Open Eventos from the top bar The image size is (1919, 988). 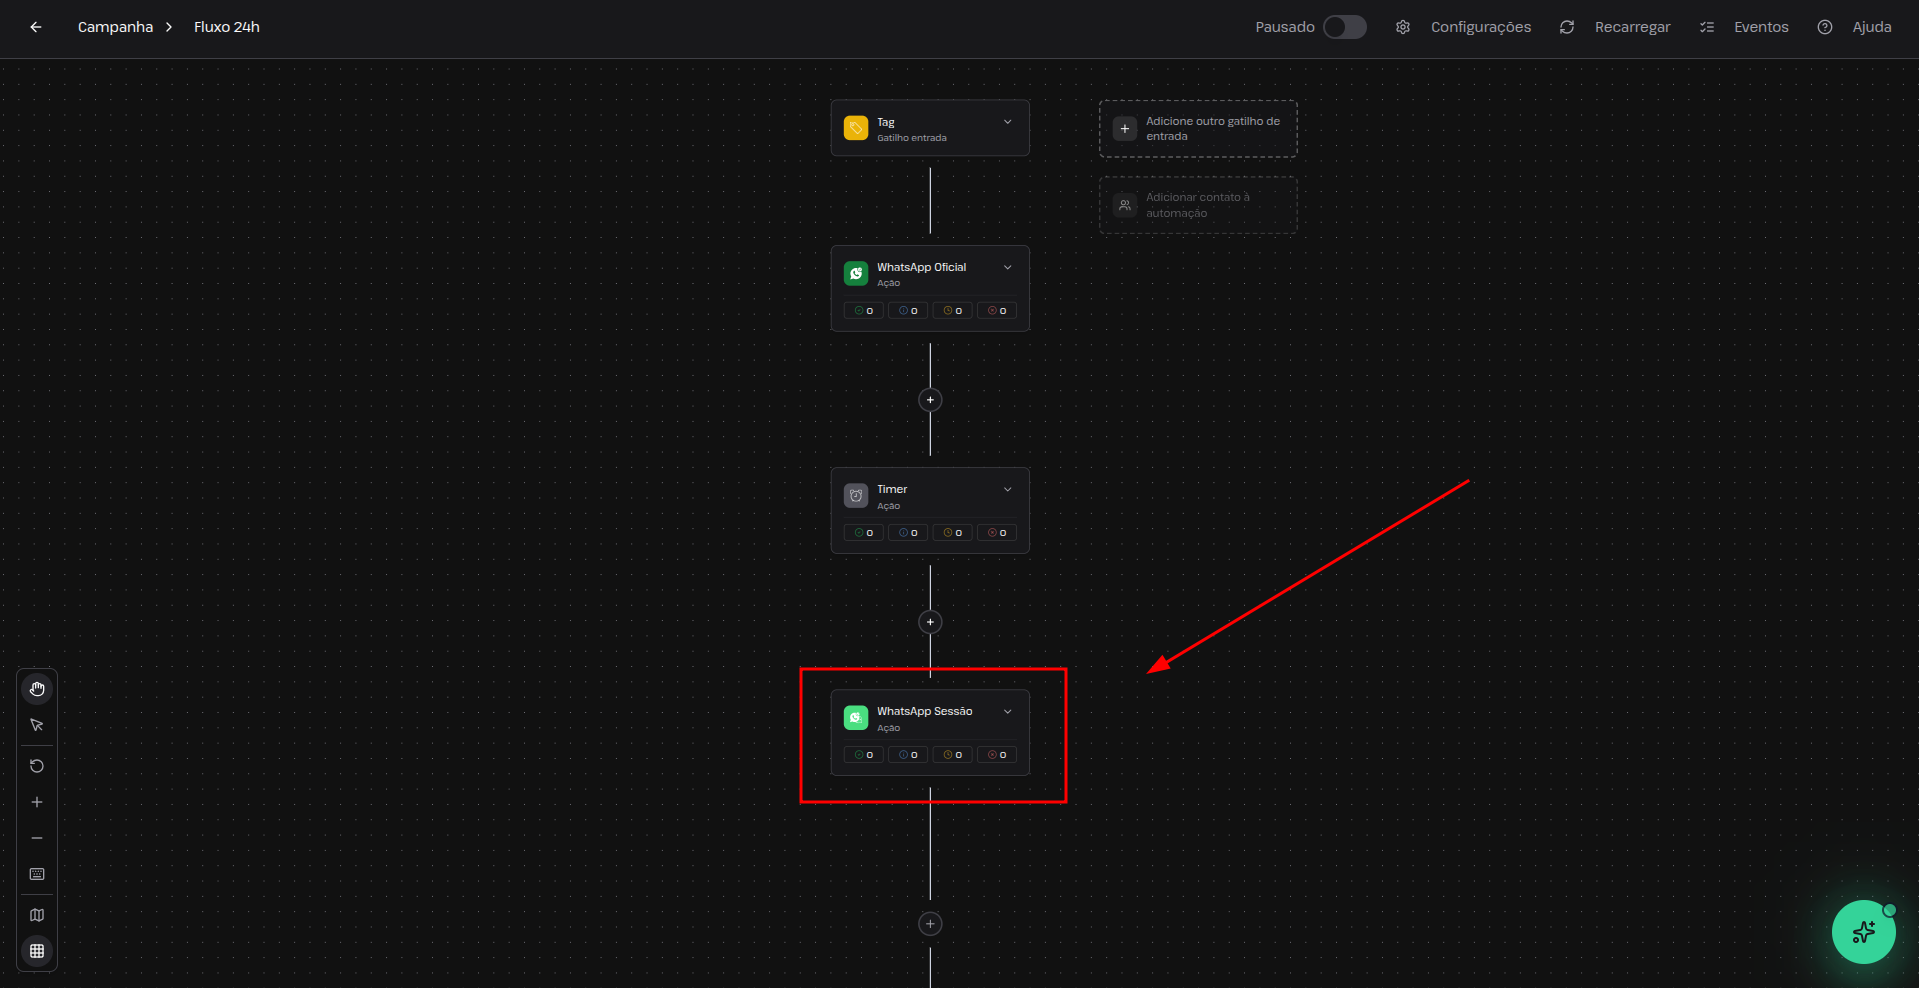[x=1745, y=27]
